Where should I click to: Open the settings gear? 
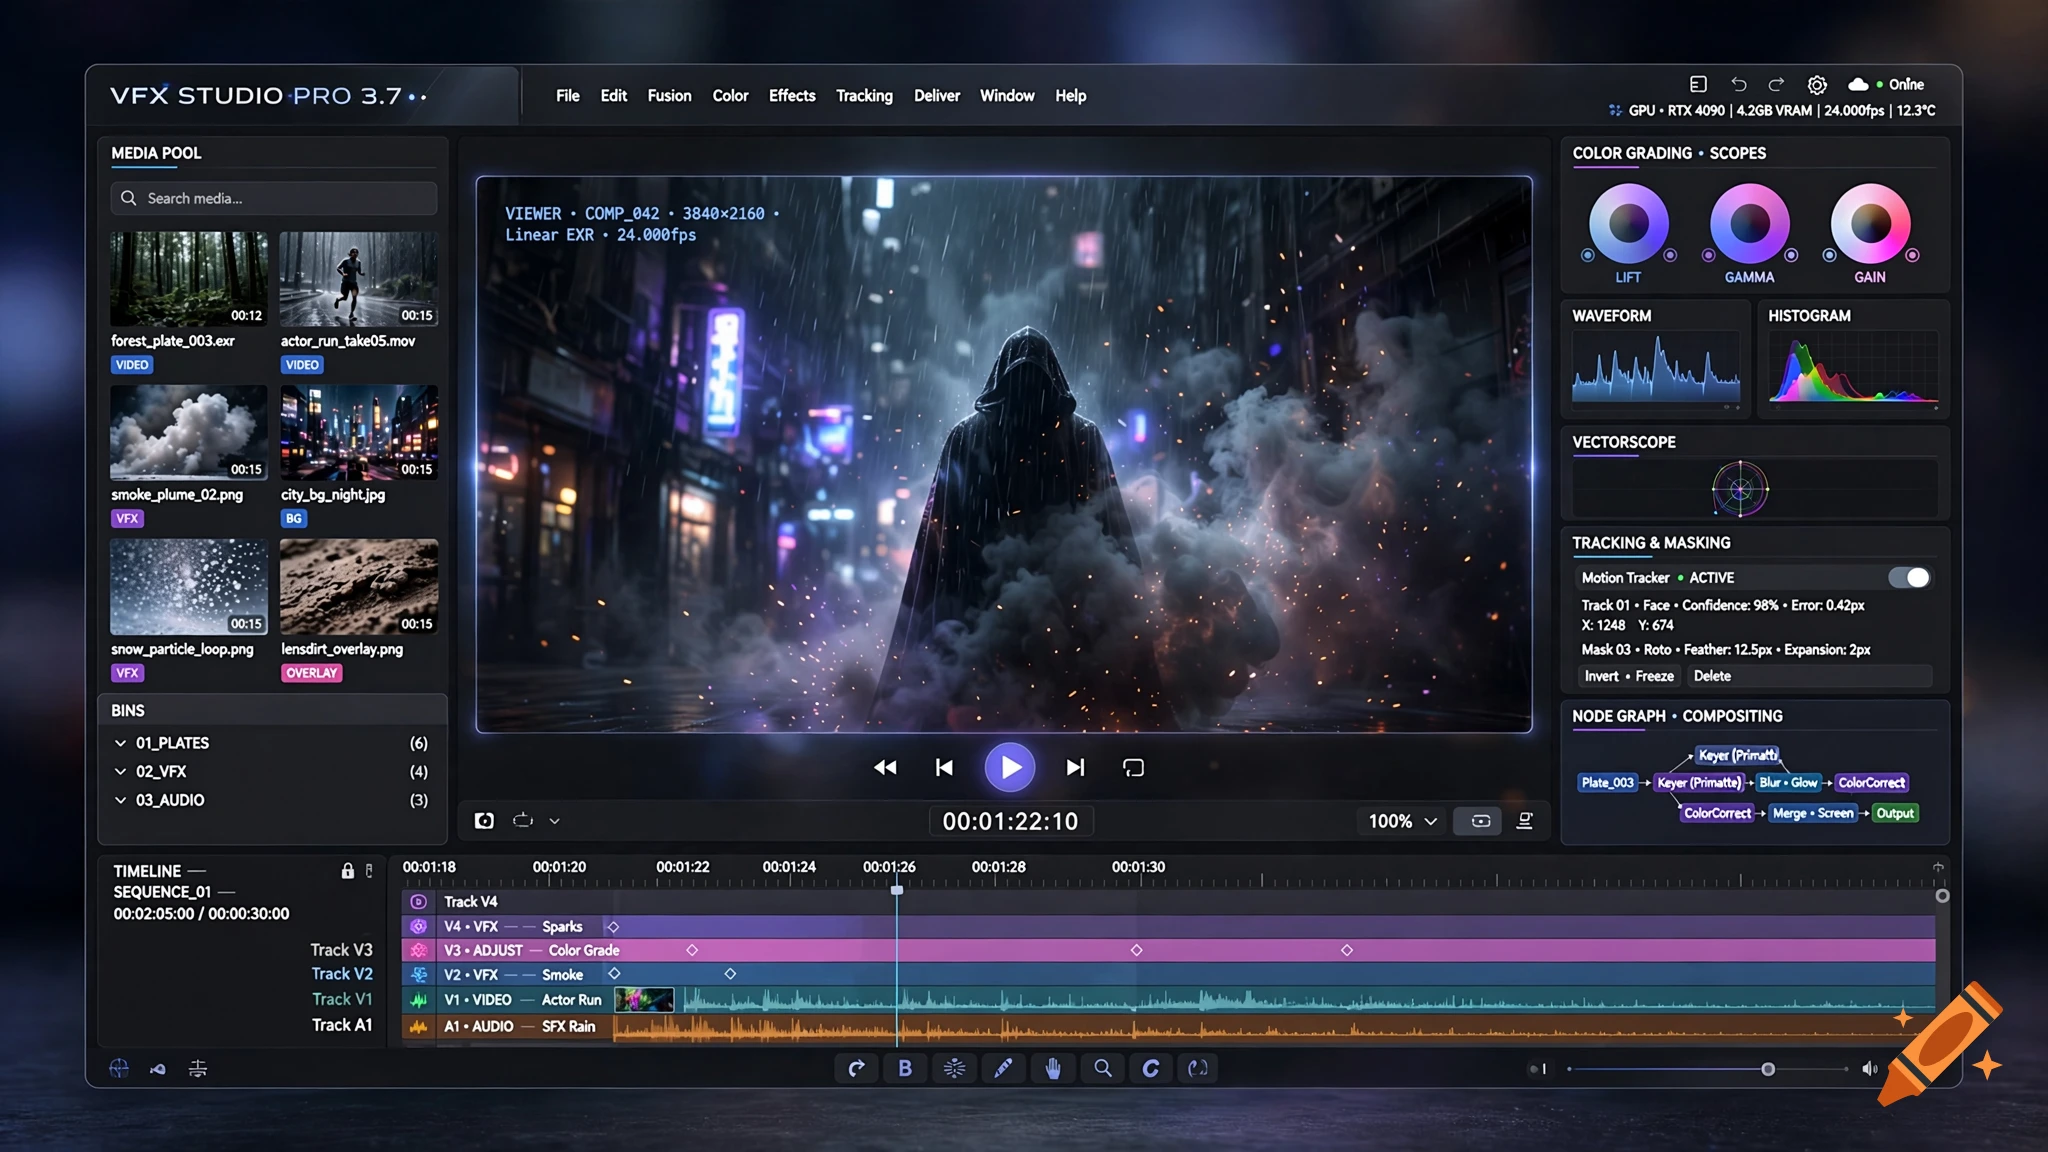(1817, 85)
